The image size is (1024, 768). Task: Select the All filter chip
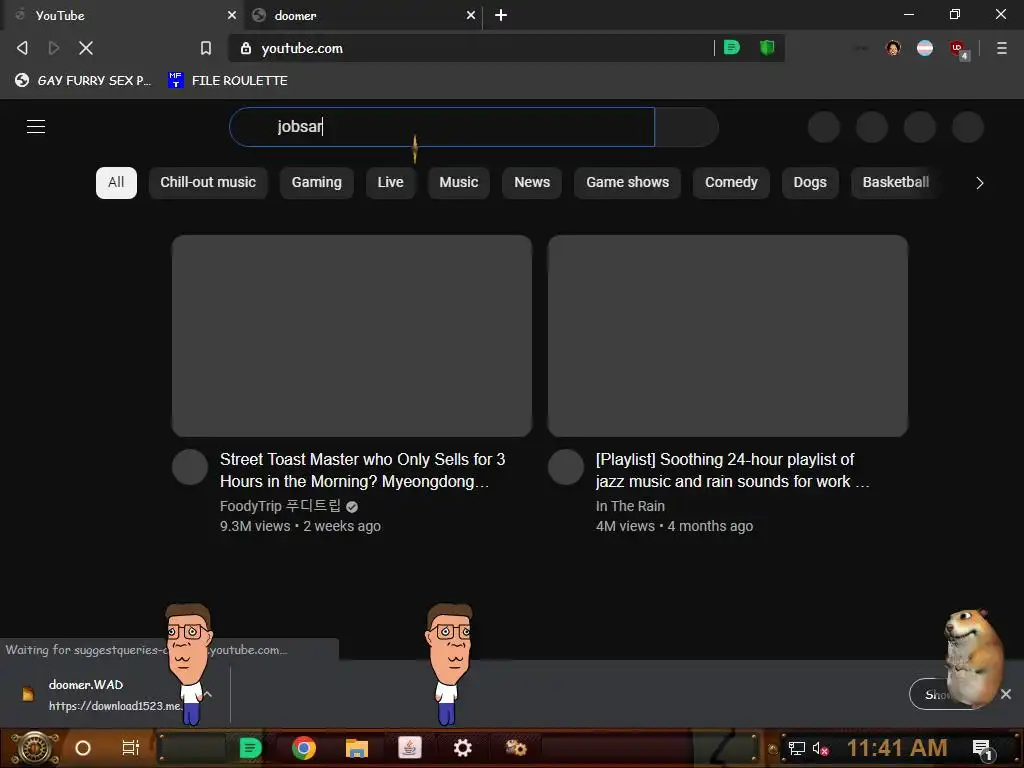point(116,182)
